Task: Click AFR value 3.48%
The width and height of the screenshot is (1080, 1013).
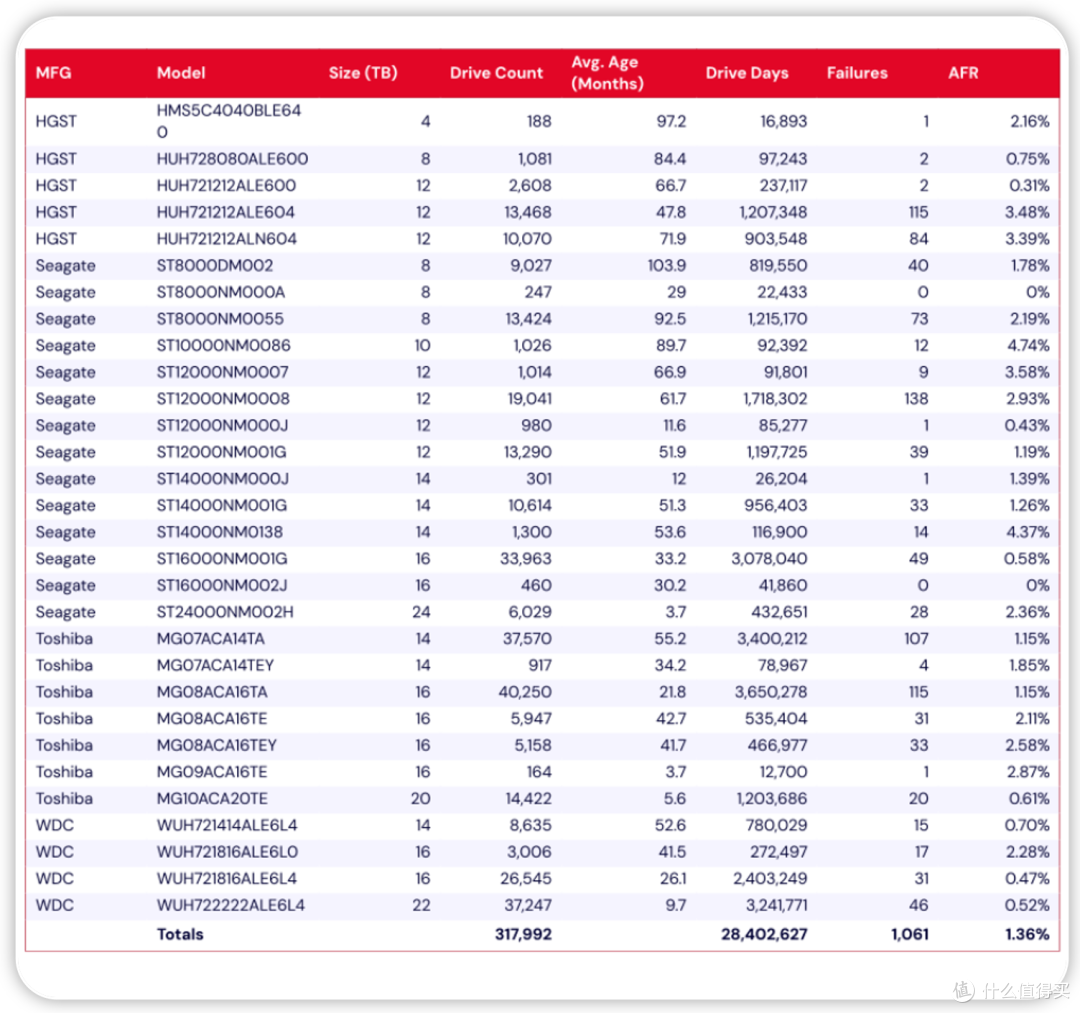Action: [1028, 213]
